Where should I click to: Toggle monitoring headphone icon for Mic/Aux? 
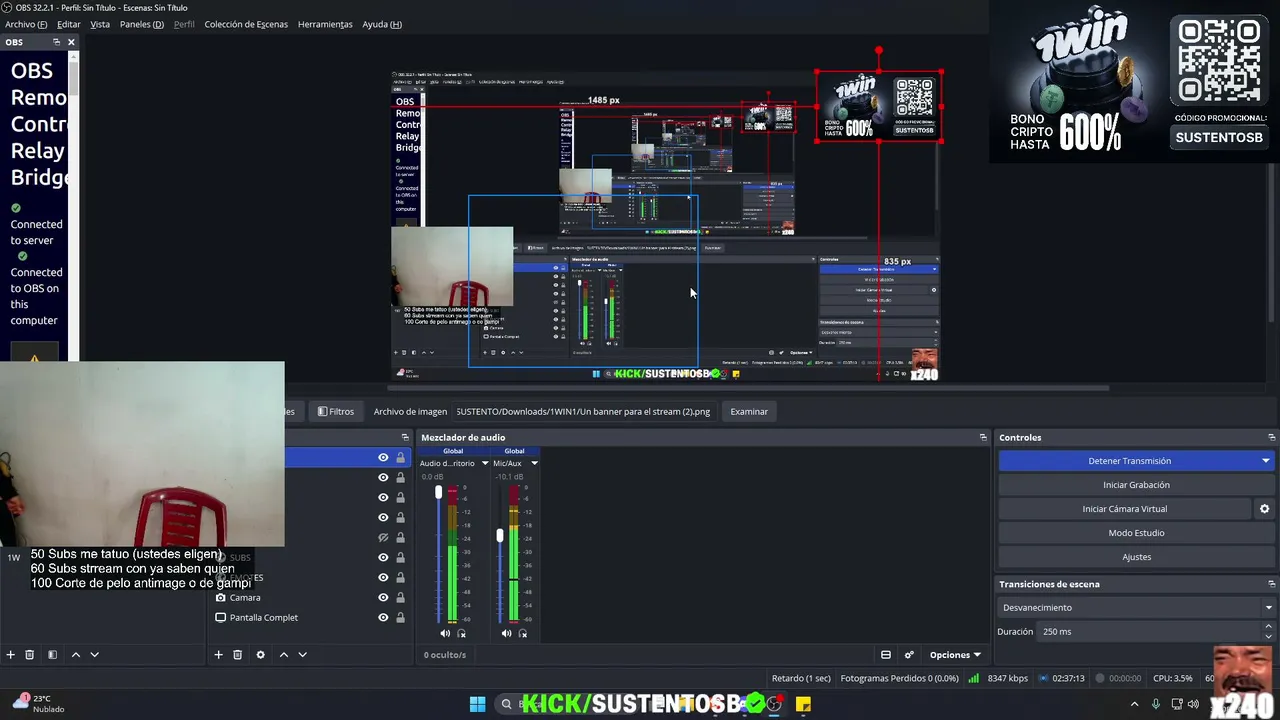click(522, 633)
